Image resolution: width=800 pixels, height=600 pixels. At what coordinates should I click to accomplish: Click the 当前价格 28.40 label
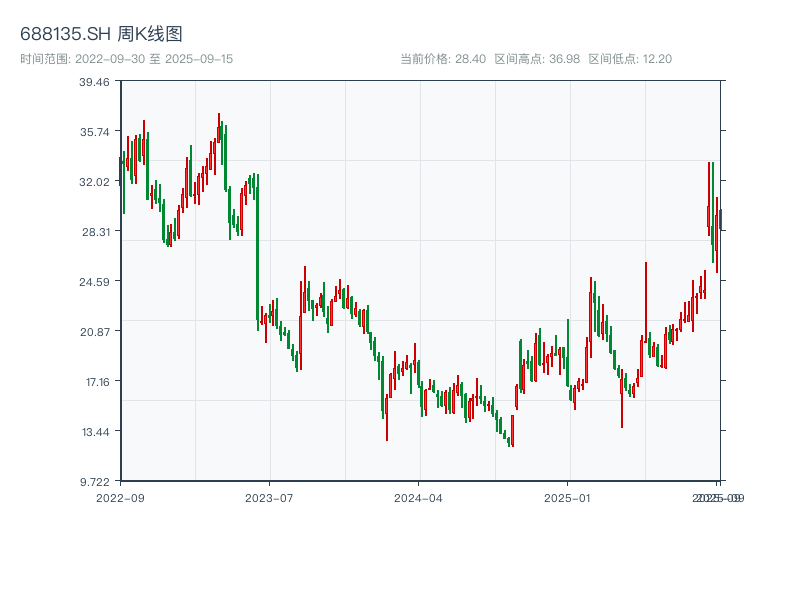click(443, 59)
